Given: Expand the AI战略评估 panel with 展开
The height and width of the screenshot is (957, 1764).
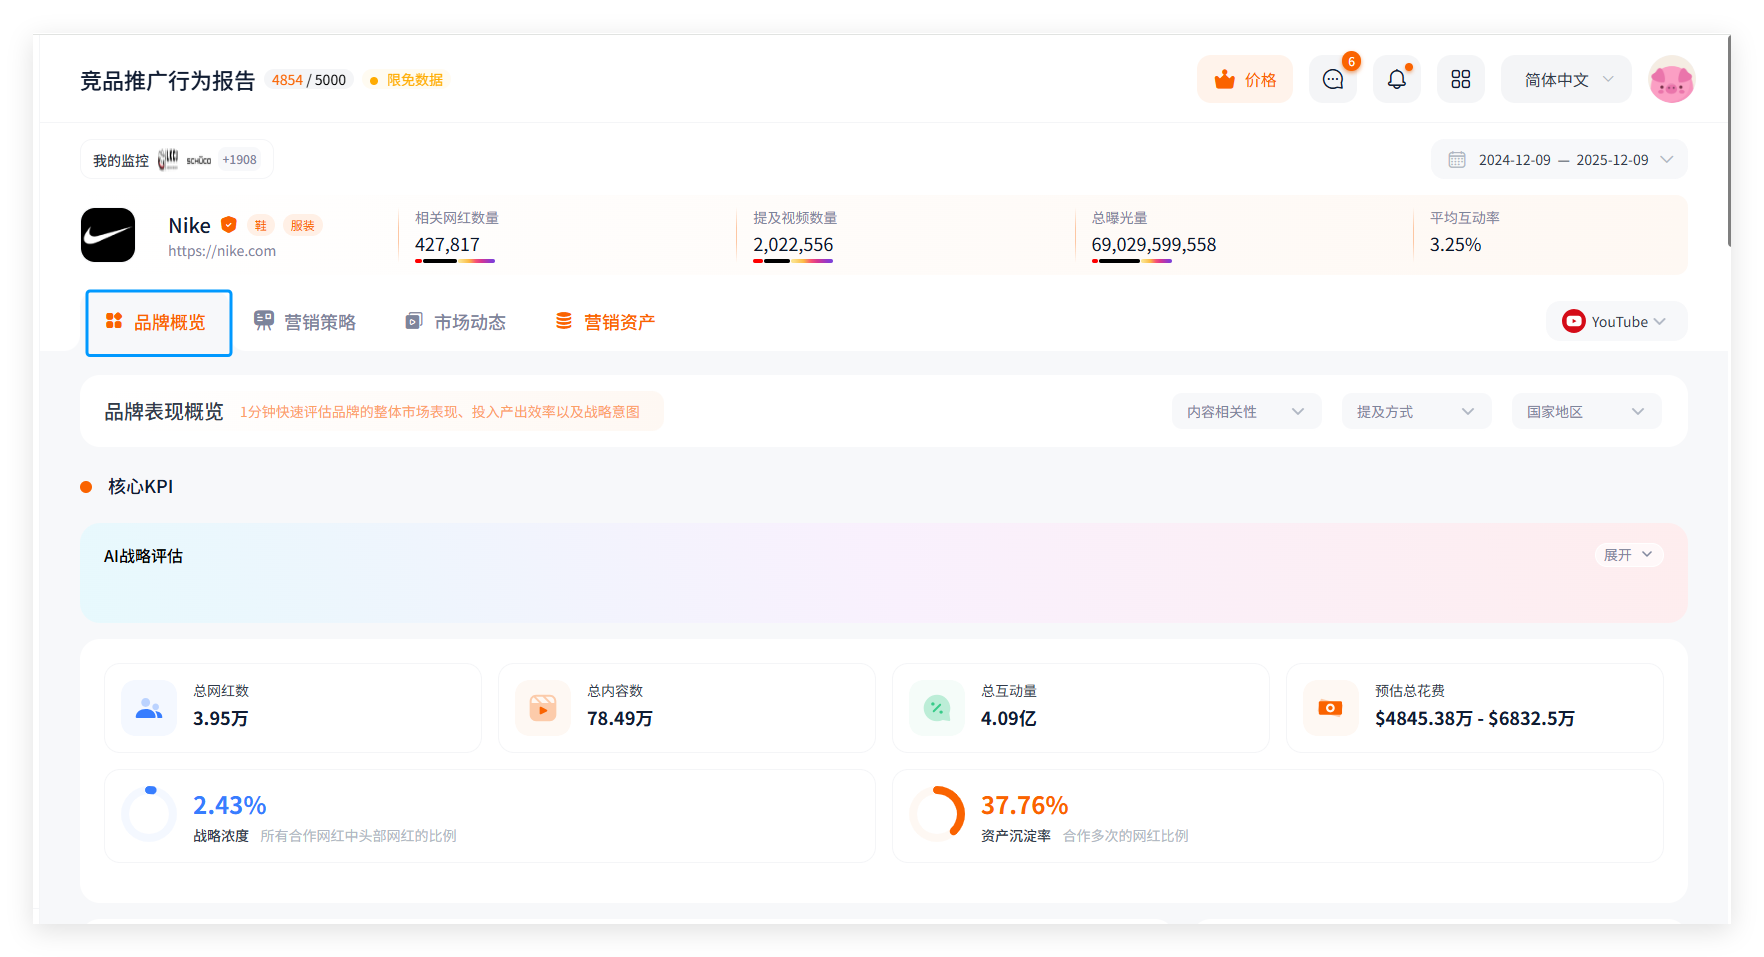Looking at the screenshot, I should (1627, 555).
